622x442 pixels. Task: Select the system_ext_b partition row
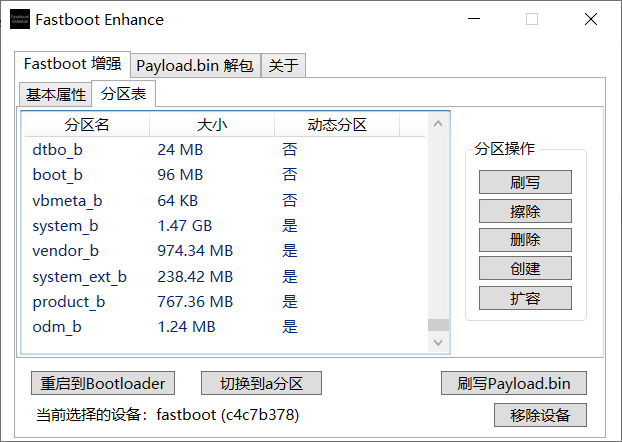coord(225,277)
